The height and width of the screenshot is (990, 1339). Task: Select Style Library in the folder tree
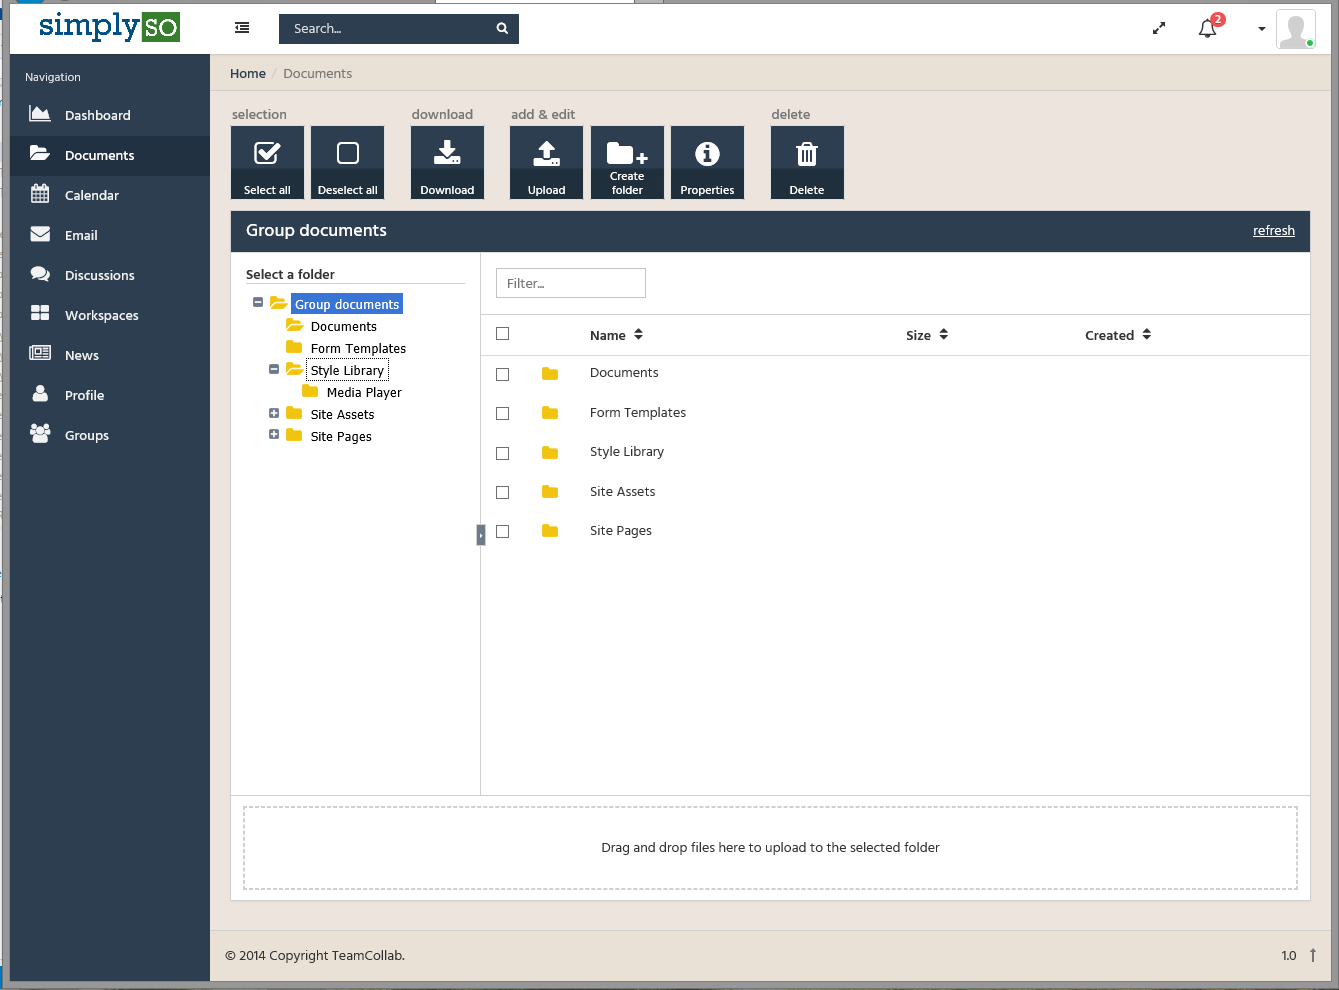pyautogui.click(x=347, y=371)
